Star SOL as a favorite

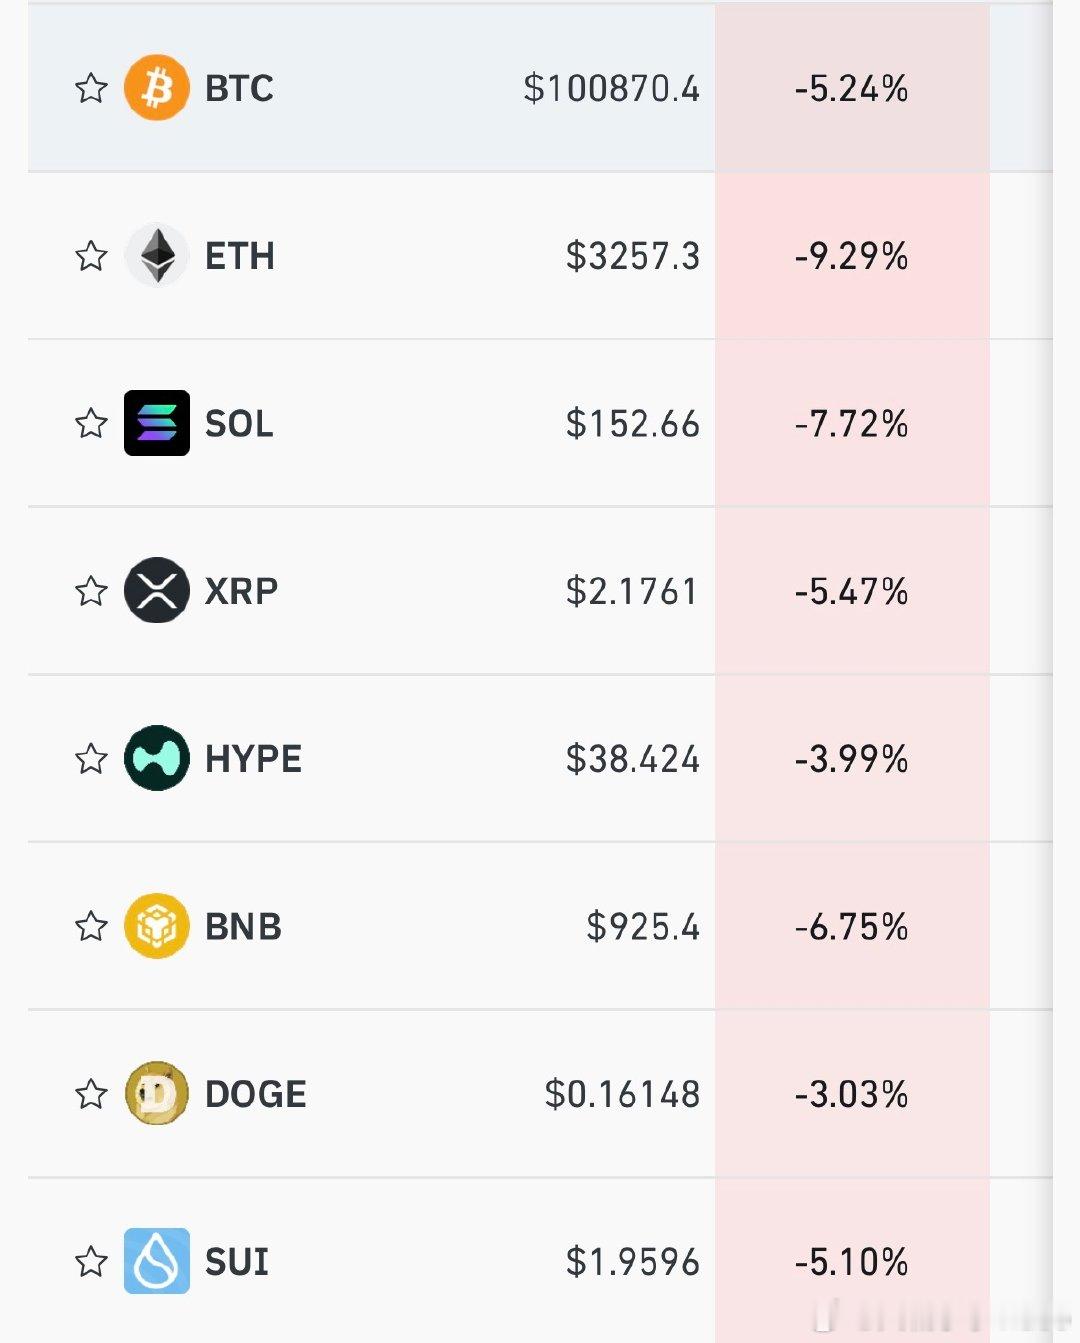pyautogui.click(x=91, y=423)
